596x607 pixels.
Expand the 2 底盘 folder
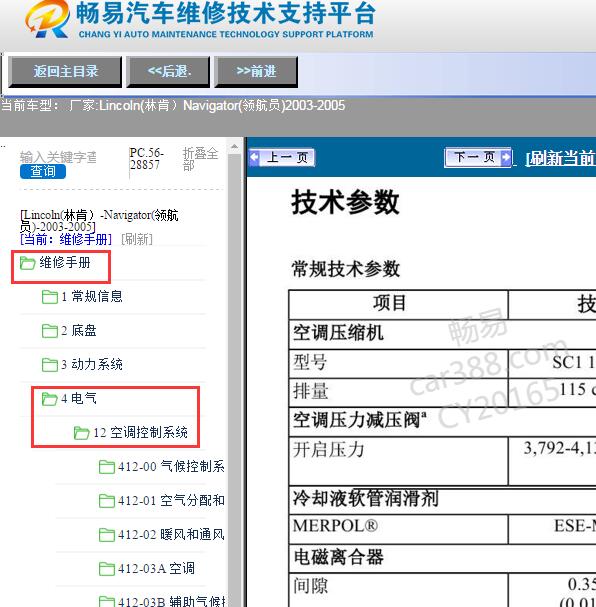point(79,331)
